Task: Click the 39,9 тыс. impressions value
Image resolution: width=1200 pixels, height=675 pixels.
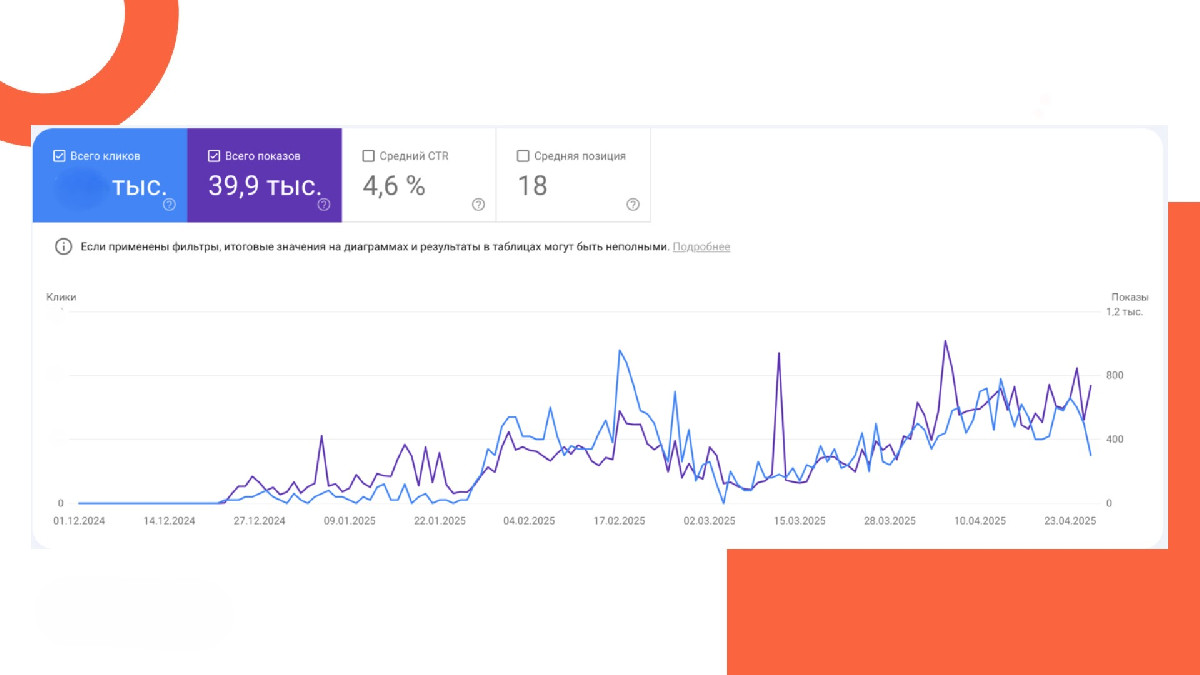Action: click(x=265, y=186)
